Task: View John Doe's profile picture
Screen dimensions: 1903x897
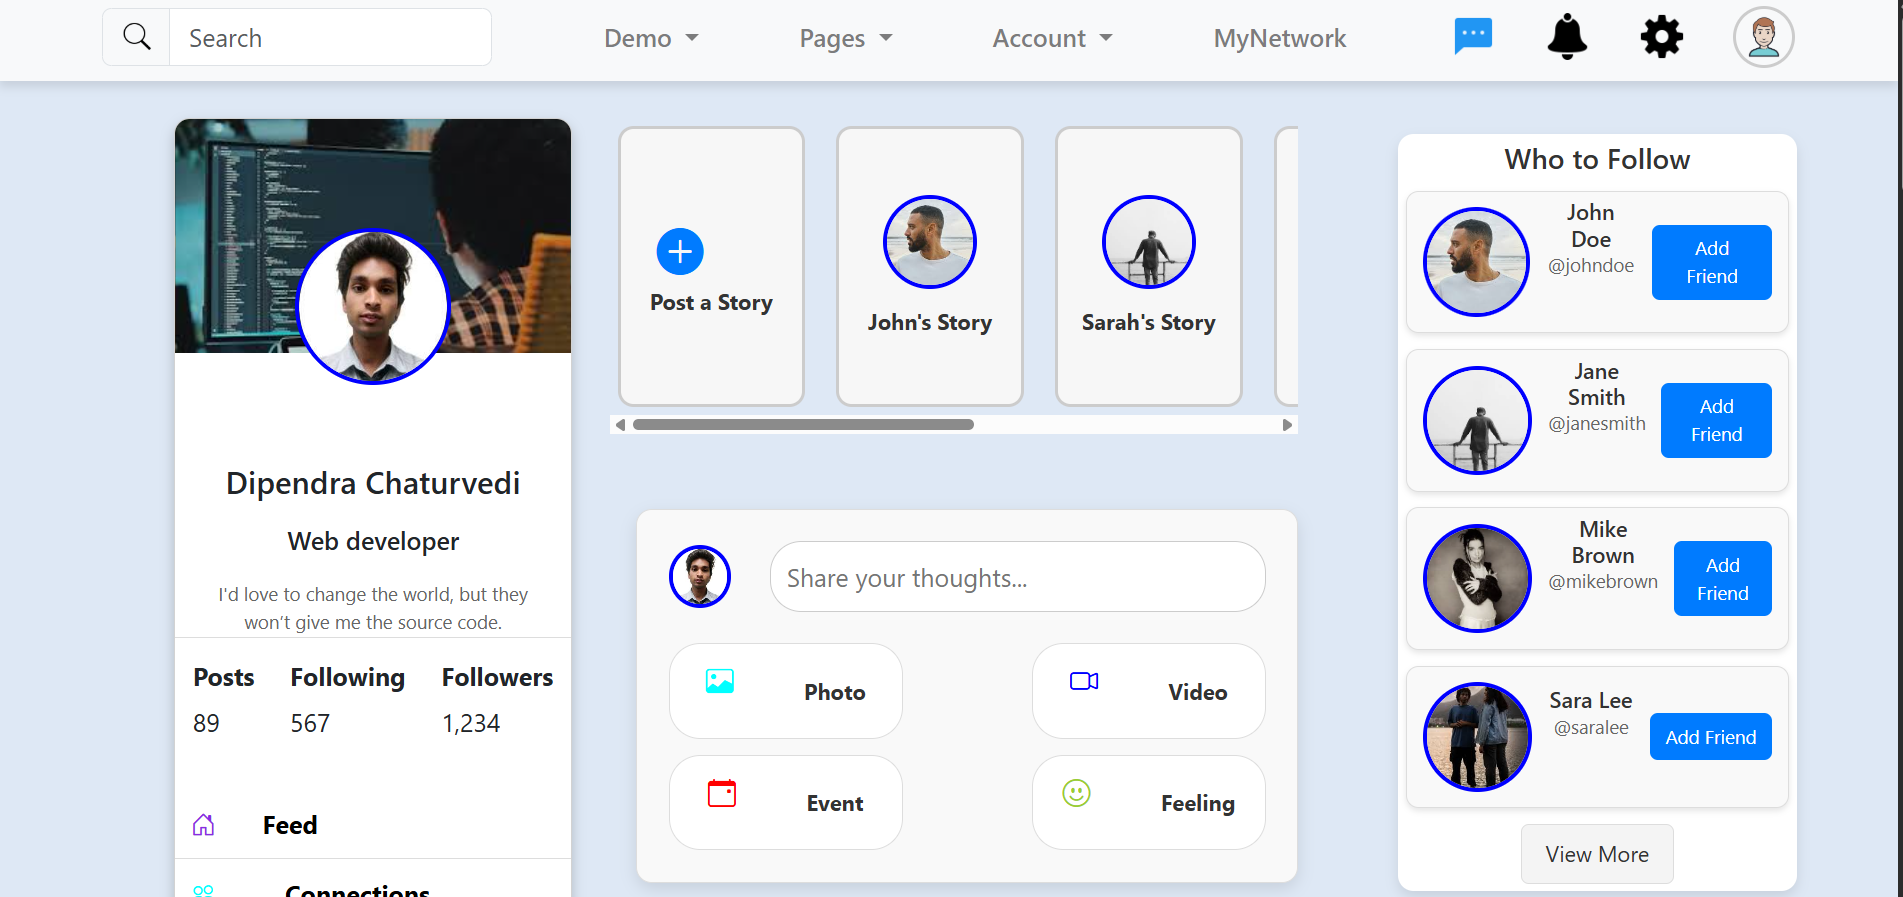Action: pos(1477,262)
